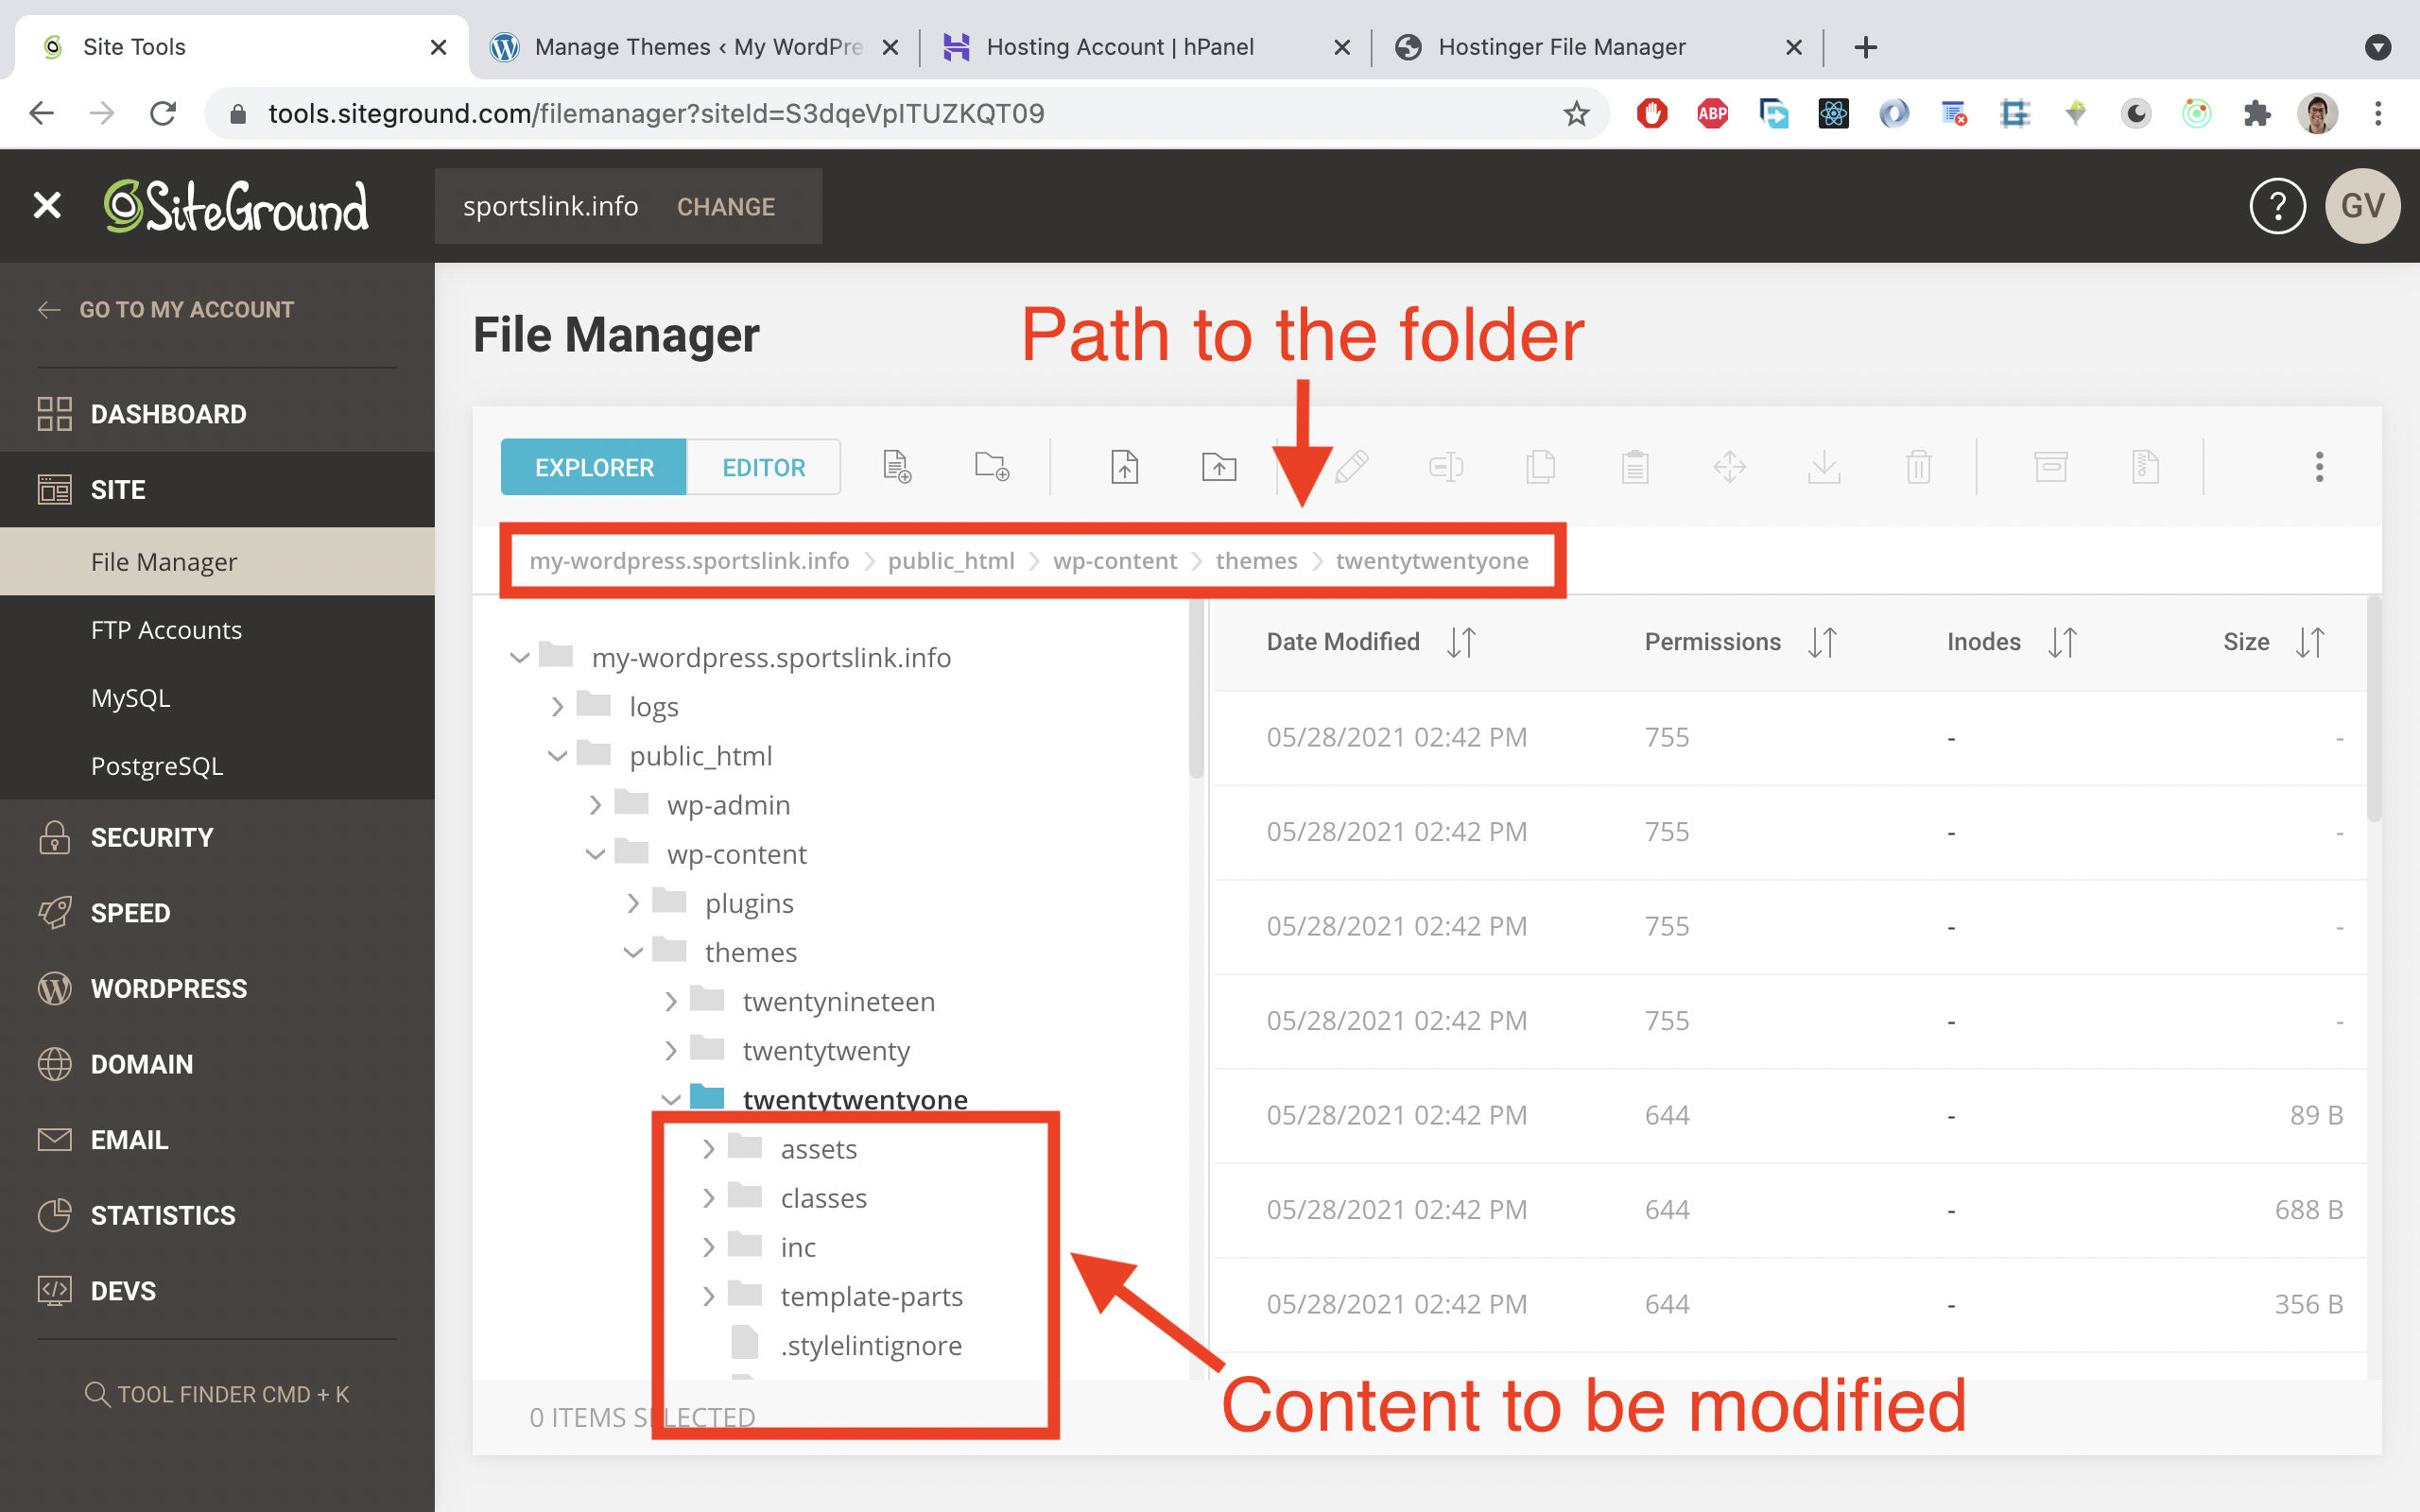Delete files with the trash icon
This screenshot has height=1512, width=2420.
point(1917,466)
